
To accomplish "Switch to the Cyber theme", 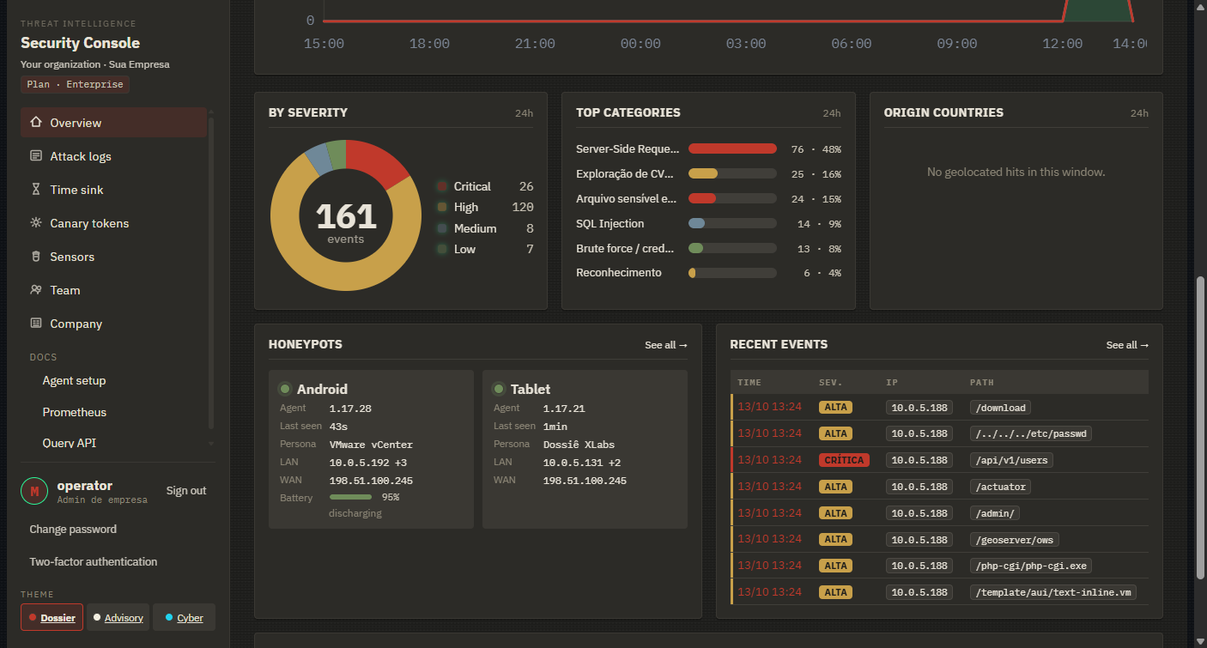I will 184,617.
